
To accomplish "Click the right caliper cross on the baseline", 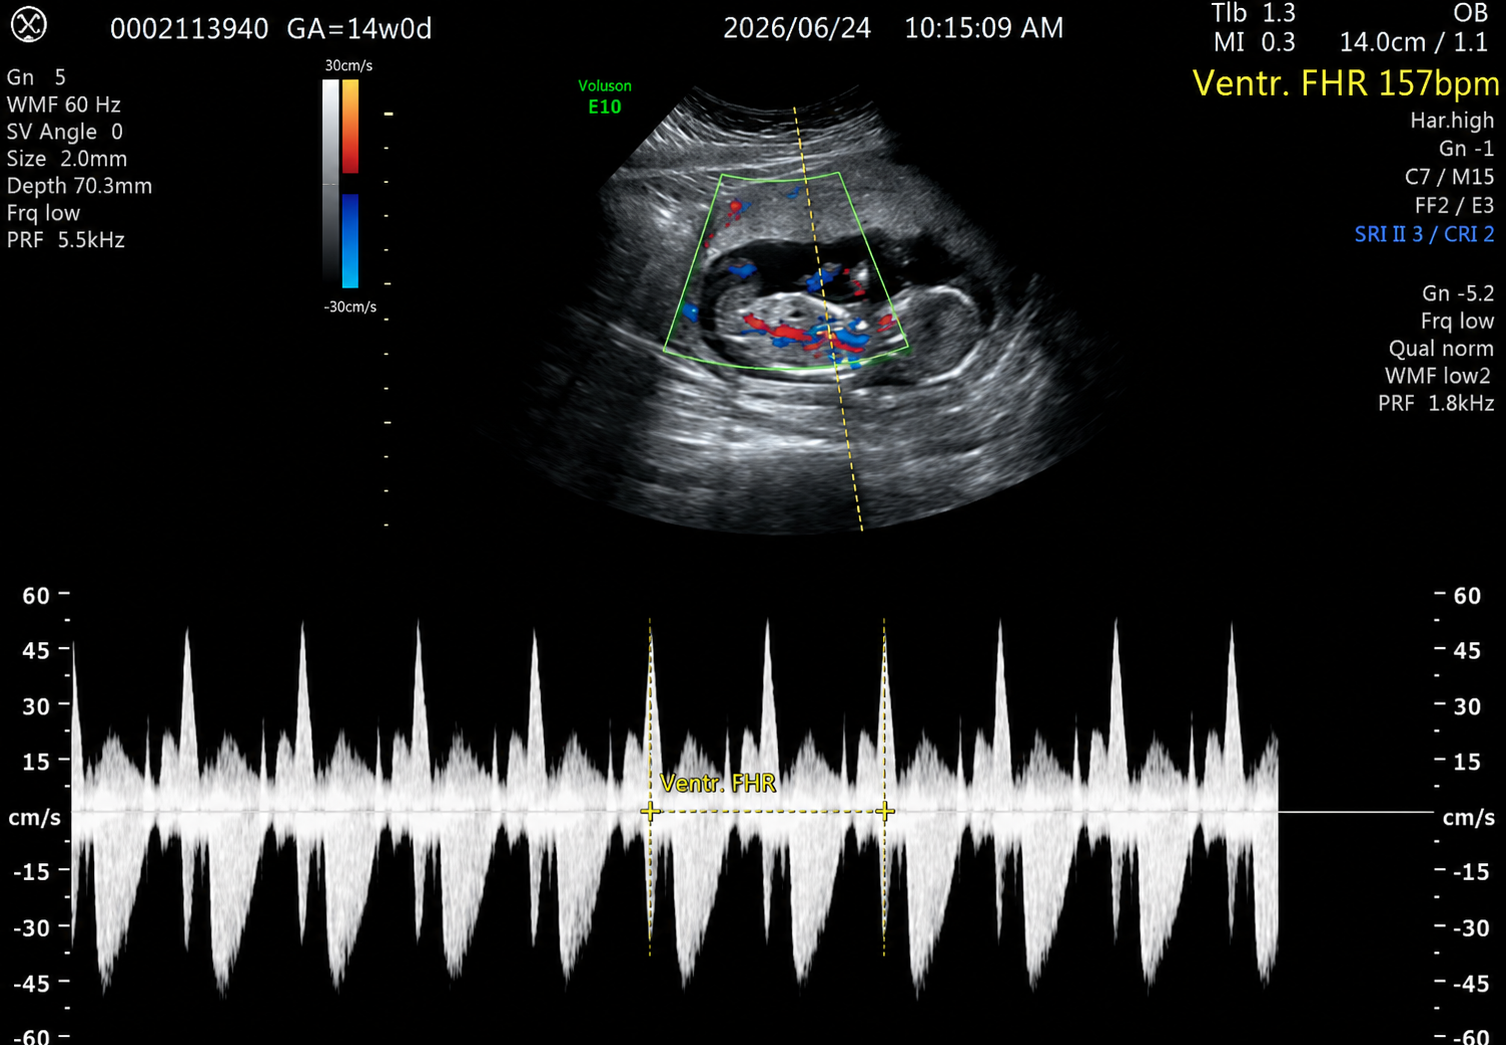I will 884,811.
